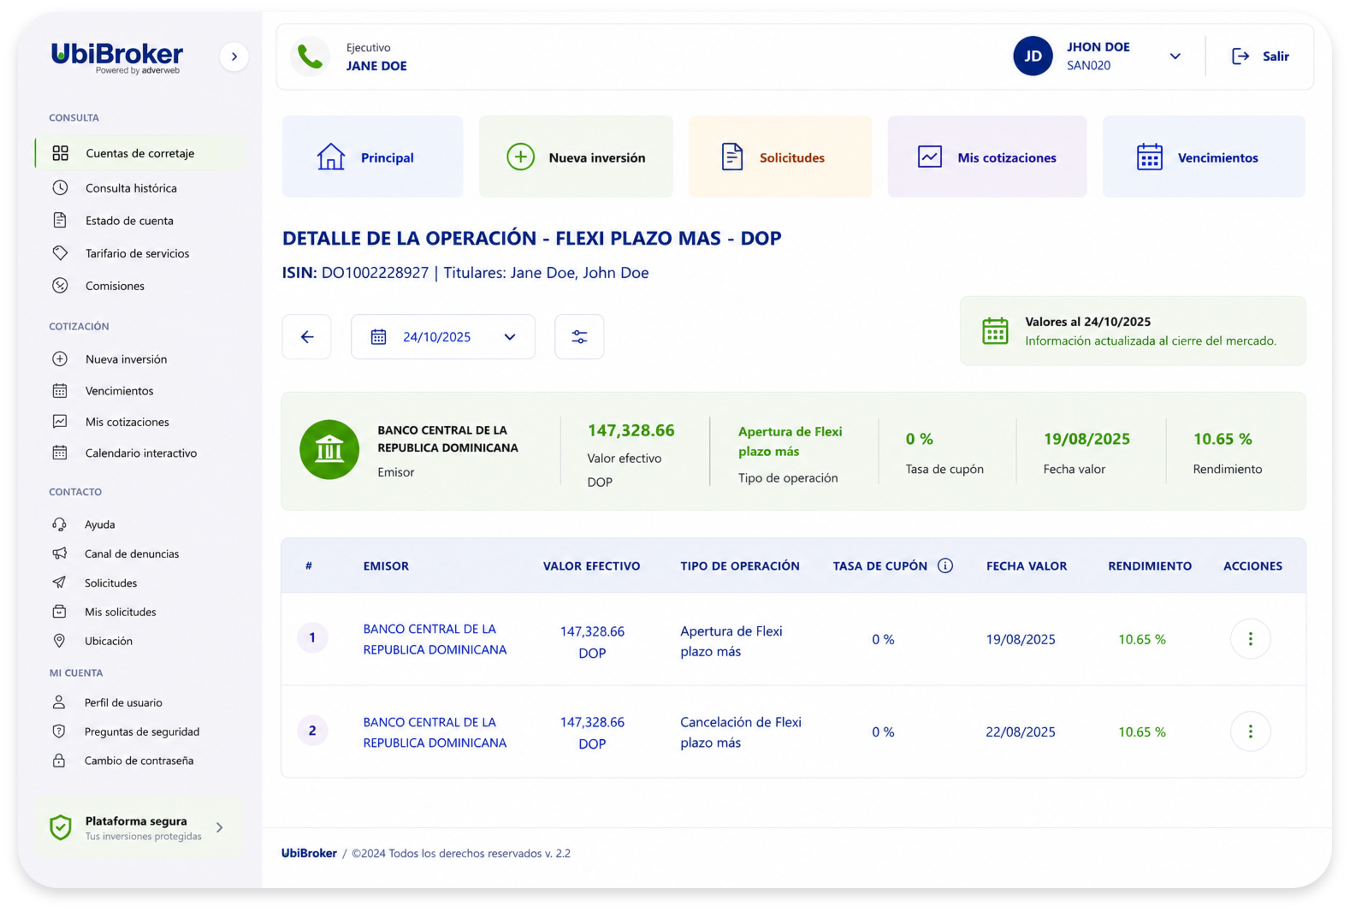Click the Calendario interactivo sidebar label
The width and height of the screenshot is (1350, 912).
click(141, 453)
